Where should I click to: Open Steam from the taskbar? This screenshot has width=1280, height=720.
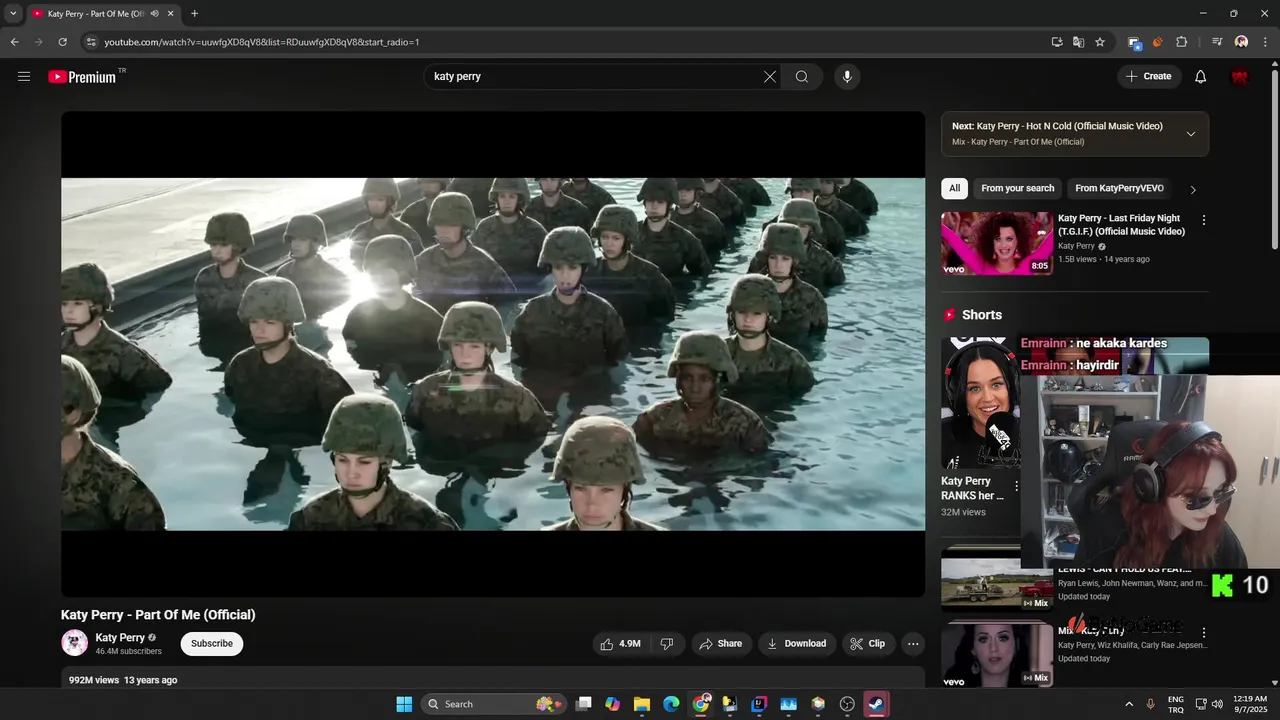point(876,704)
